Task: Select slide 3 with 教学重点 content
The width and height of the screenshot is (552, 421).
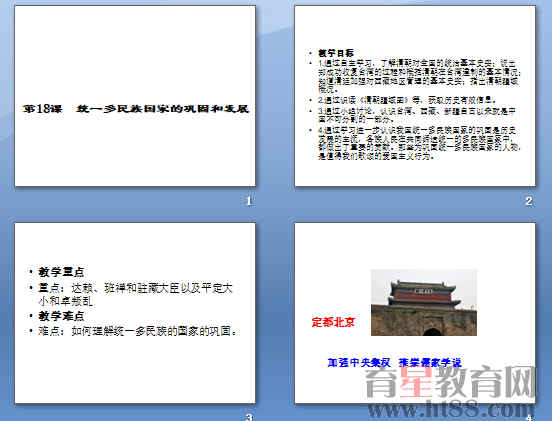Action: point(135,313)
